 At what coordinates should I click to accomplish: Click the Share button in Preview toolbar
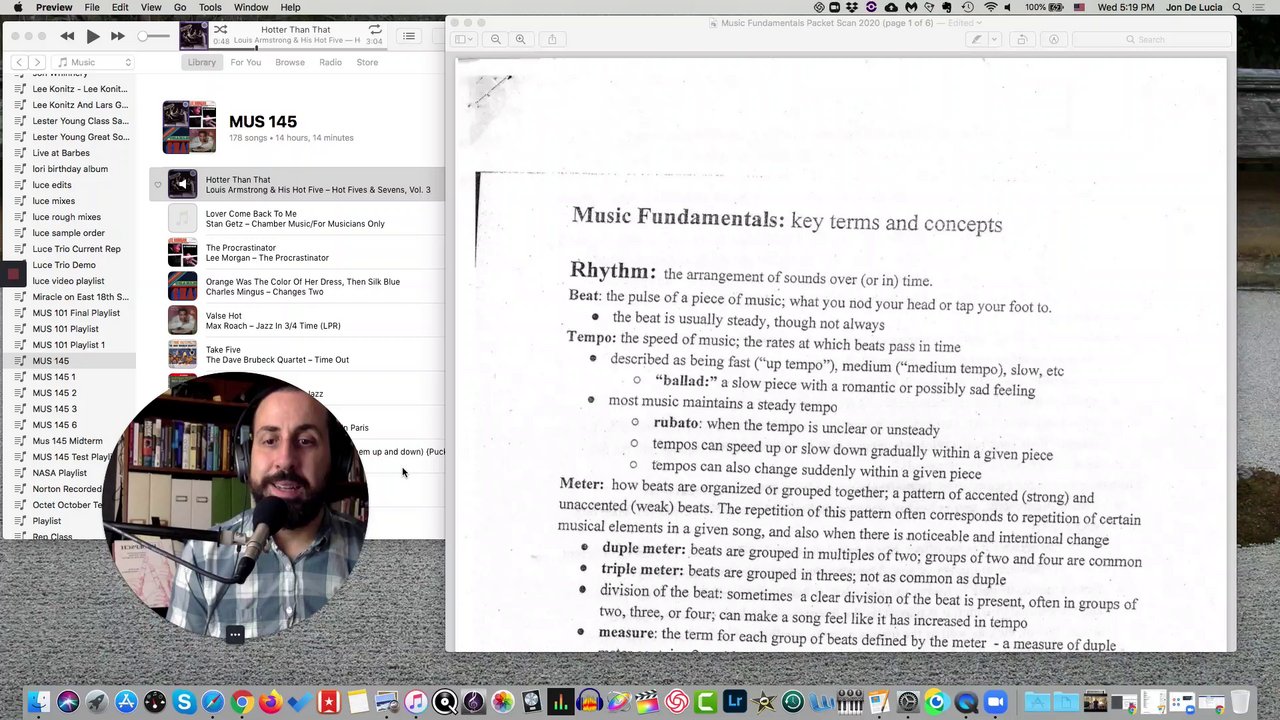pyautogui.click(x=552, y=39)
